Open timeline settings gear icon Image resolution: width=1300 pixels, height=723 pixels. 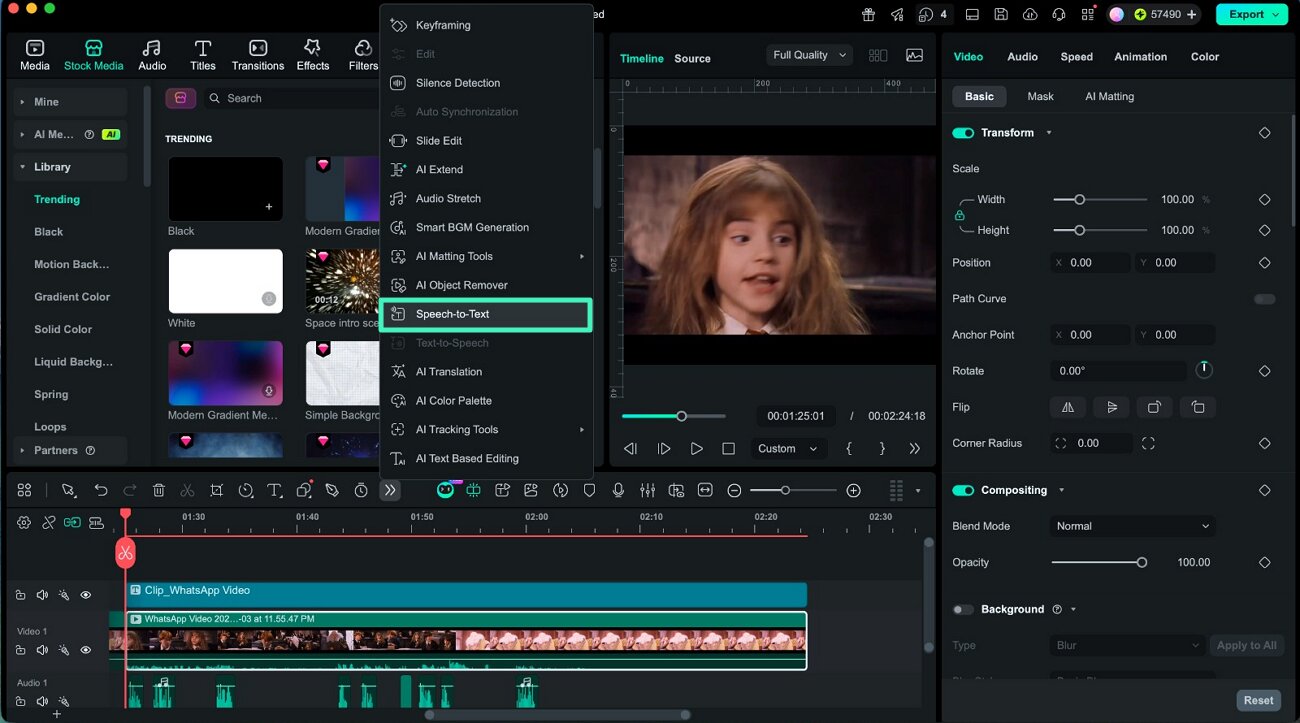pyautogui.click(x=24, y=522)
